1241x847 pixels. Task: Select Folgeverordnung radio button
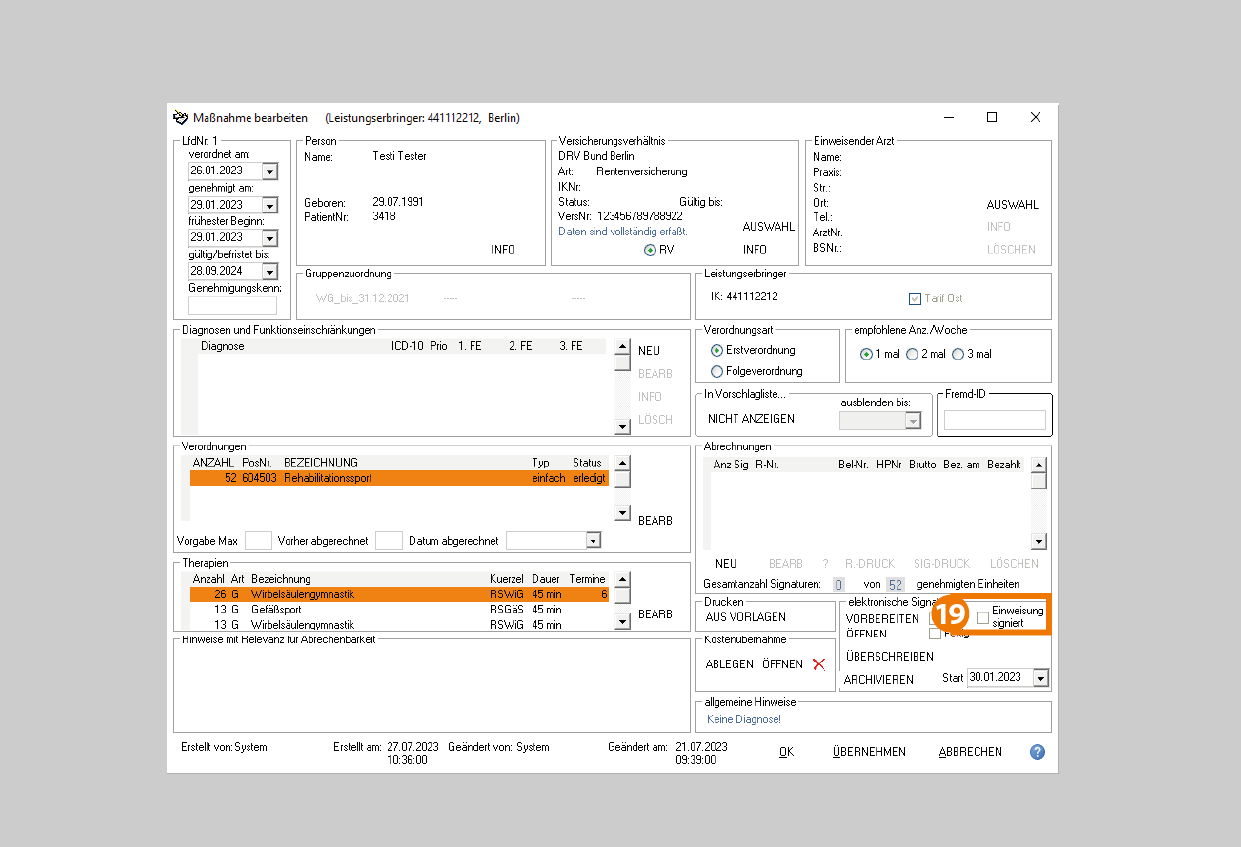(716, 371)
